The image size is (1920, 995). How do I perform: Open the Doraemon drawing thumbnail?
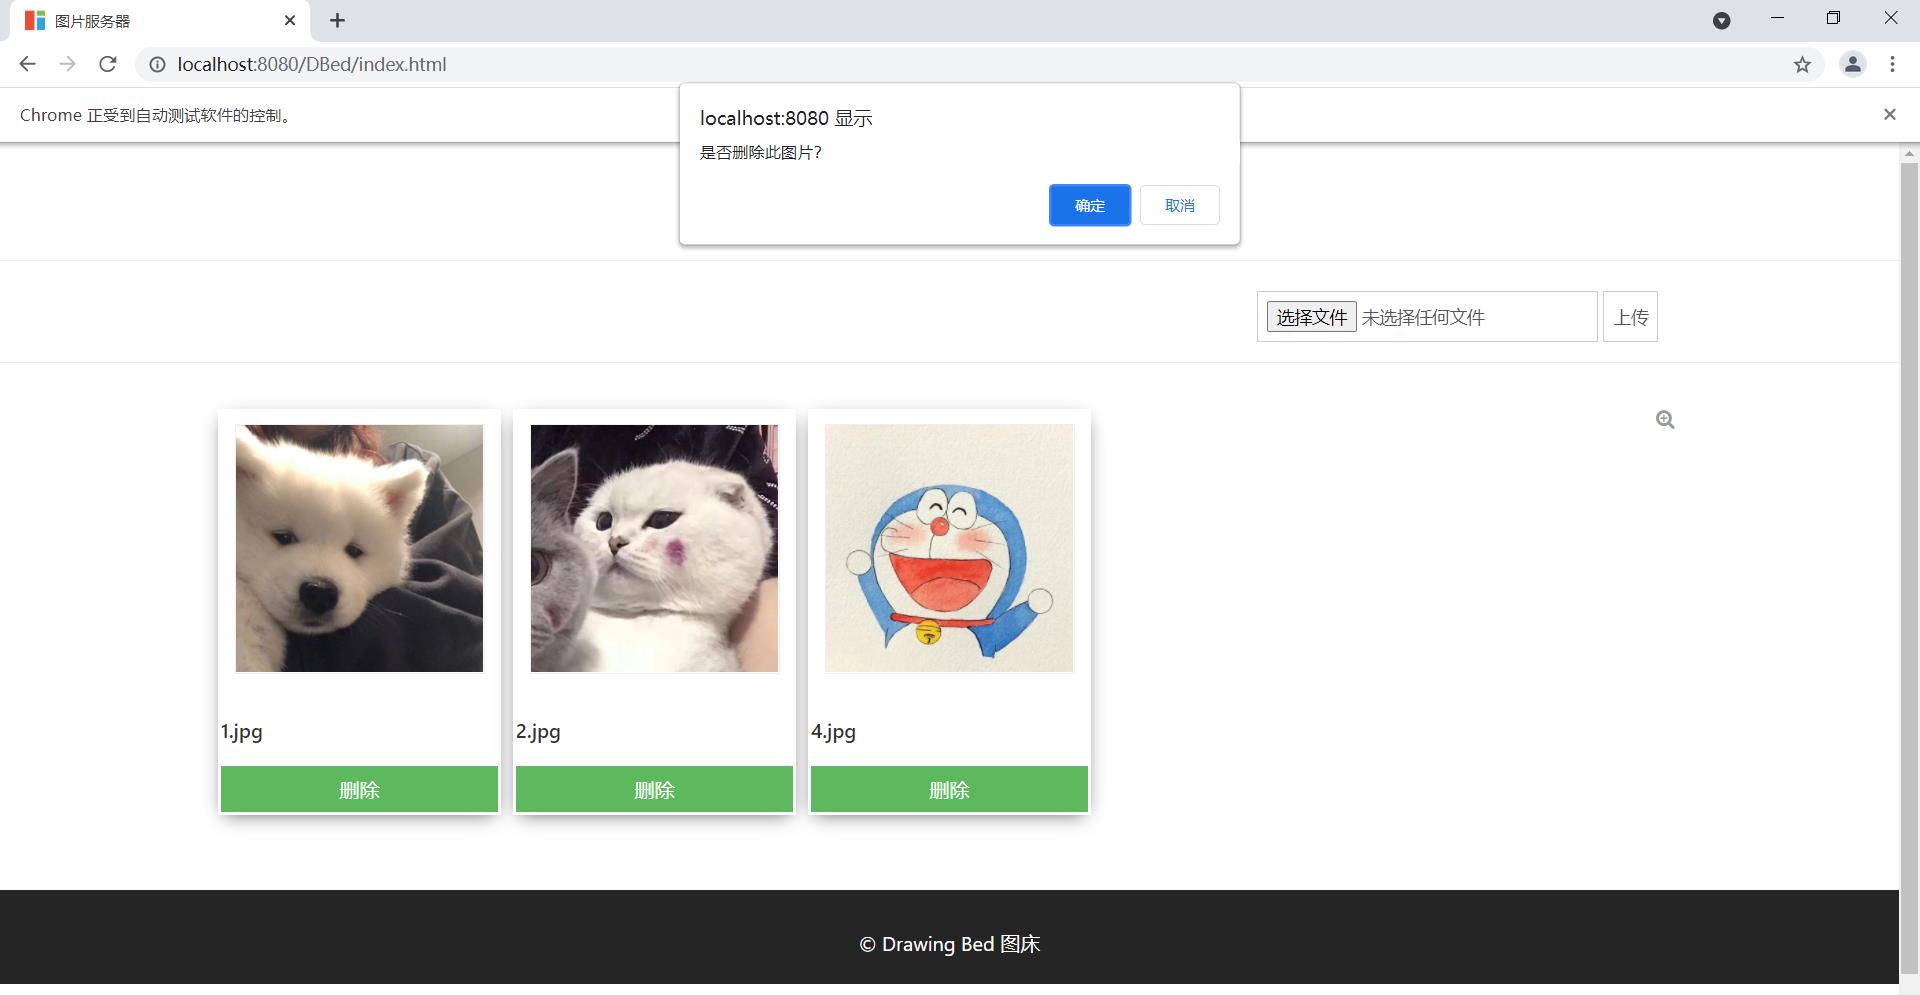click(x=949, y=548)
